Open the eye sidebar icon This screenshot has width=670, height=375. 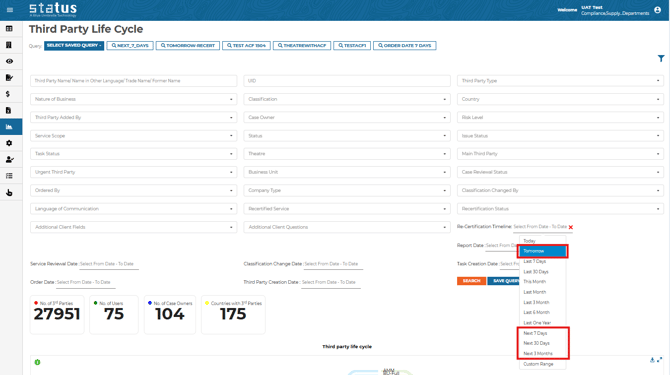tap(9, 61)
